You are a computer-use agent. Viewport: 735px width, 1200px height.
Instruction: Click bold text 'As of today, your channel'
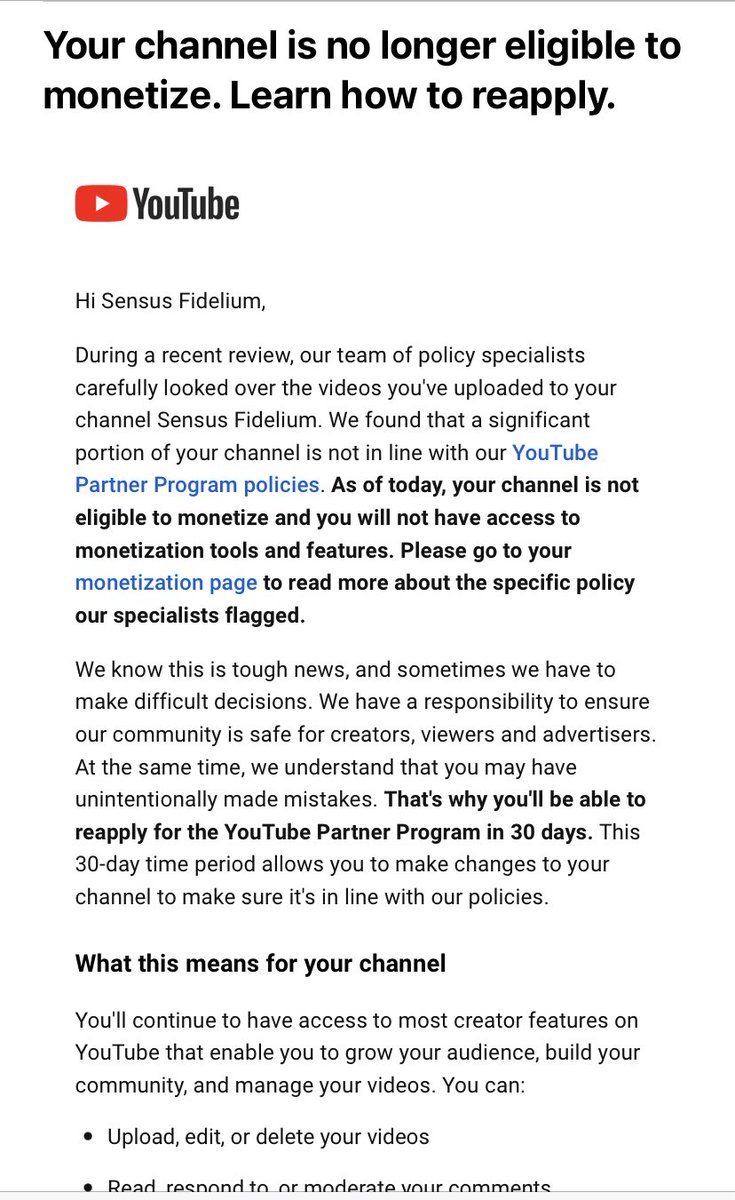click(x=485, y=485)
